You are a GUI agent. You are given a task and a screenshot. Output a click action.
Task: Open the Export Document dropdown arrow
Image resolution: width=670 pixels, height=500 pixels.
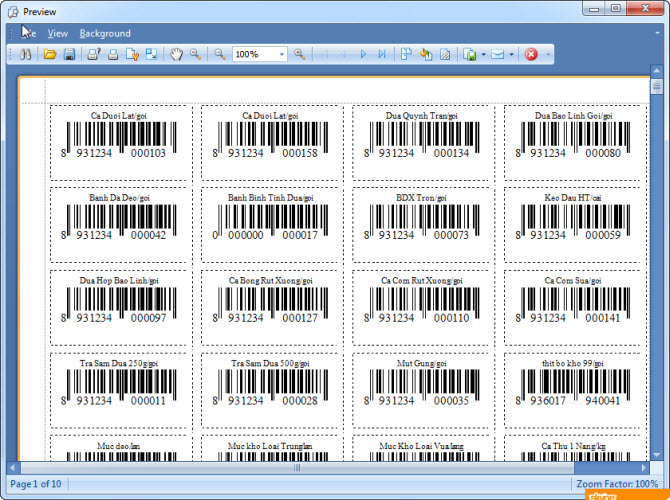coord(484,54)
